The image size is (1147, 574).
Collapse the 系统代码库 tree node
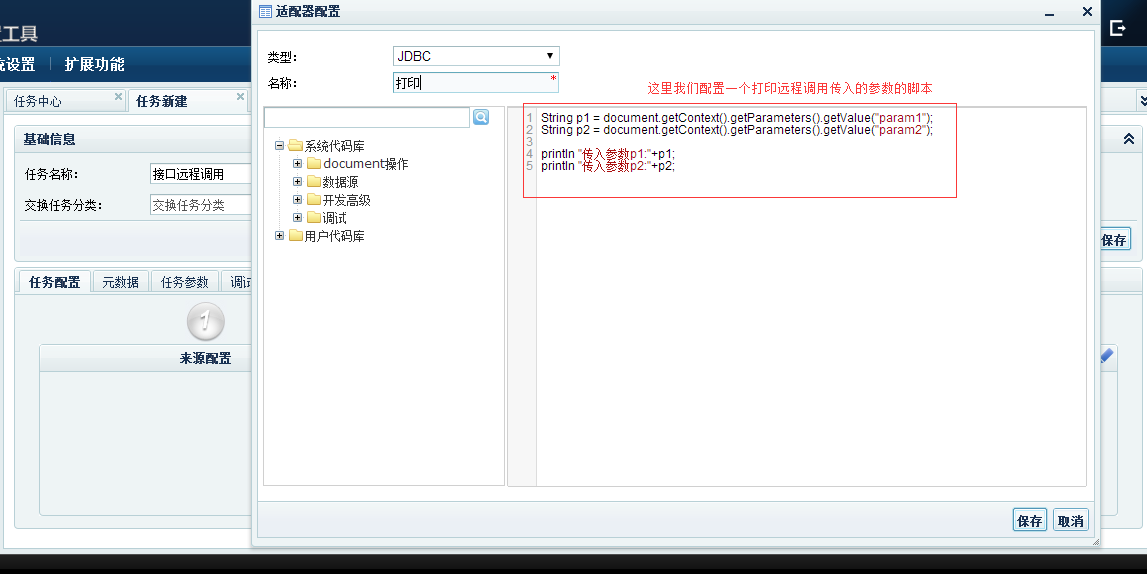tap(279, 145)
